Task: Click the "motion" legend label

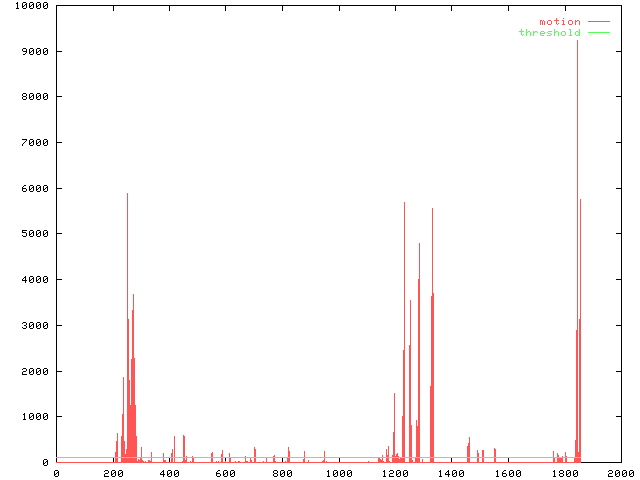Action: point(560,22)
